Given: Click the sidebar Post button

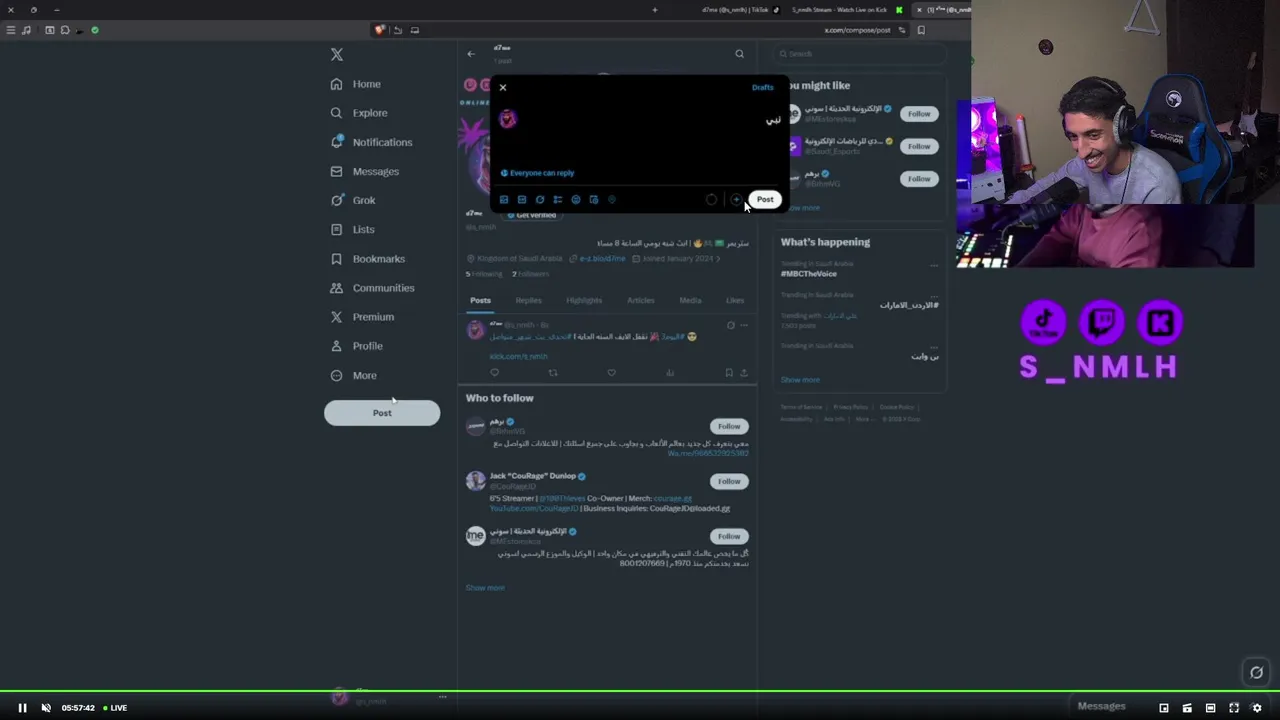Looking at the screenshot, I should [x=382, y=413].
